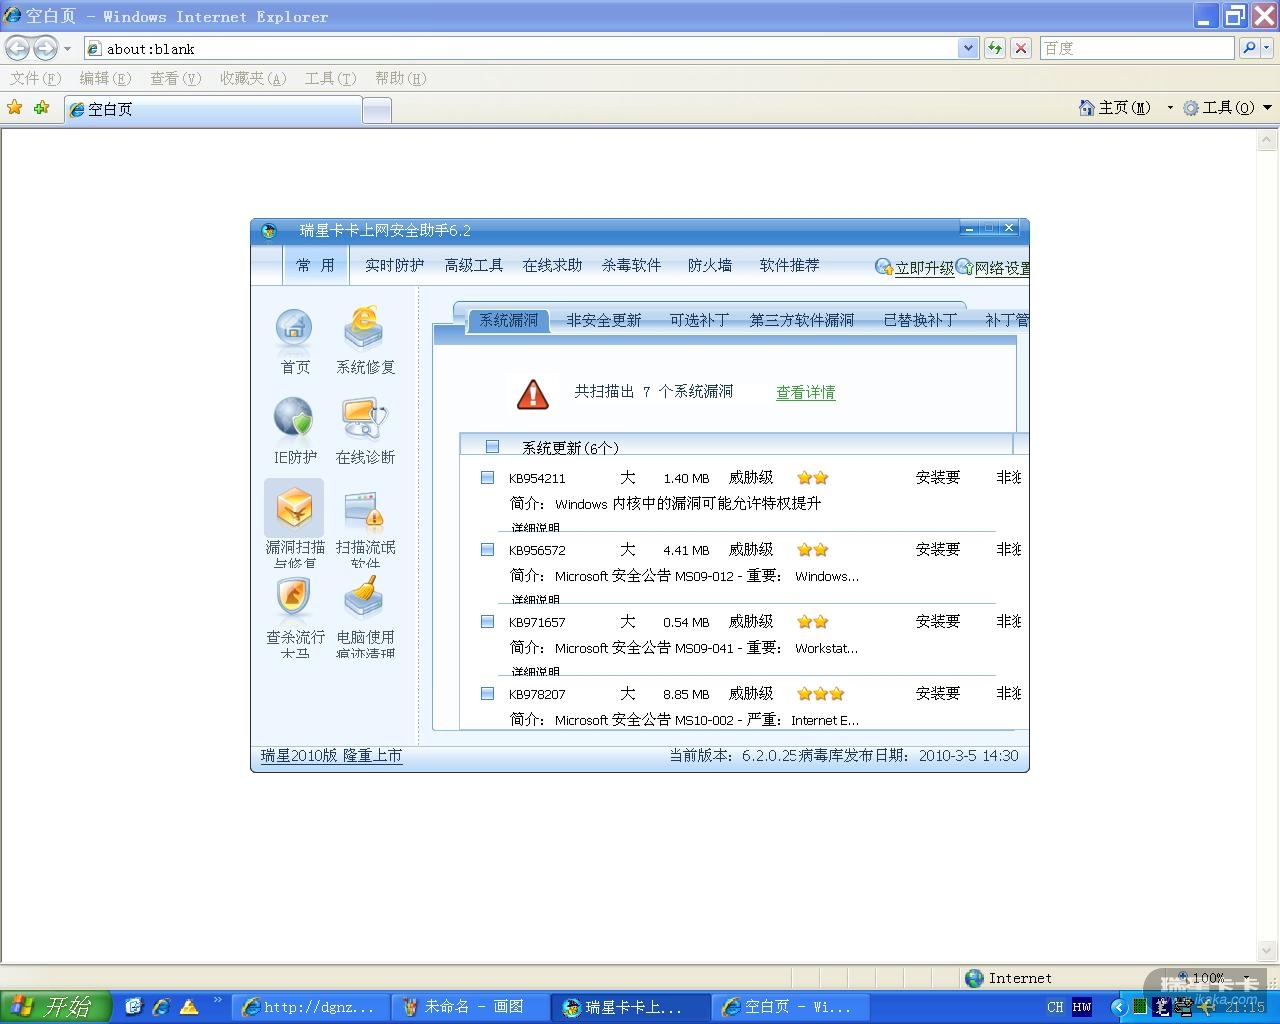Click the 查看详情 link

pyautogui.click(x=805, y=393)
